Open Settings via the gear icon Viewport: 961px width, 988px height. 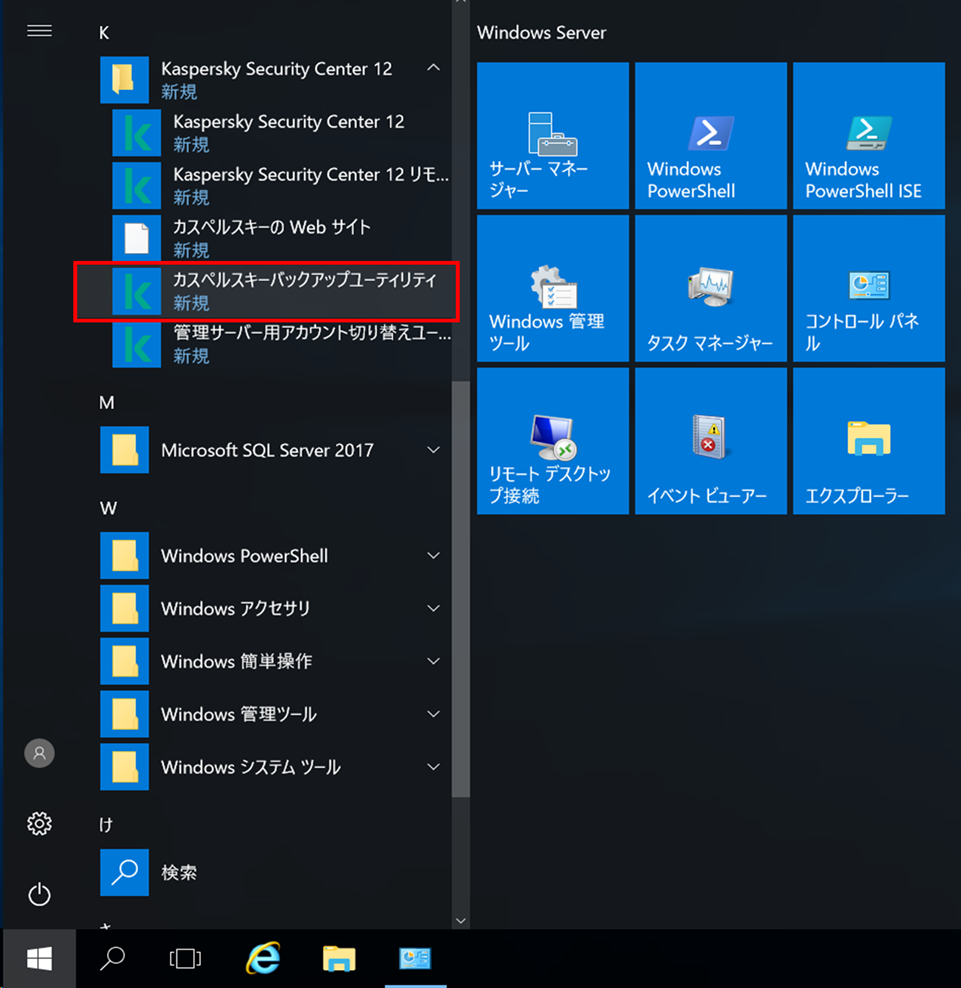coord(39,824)
